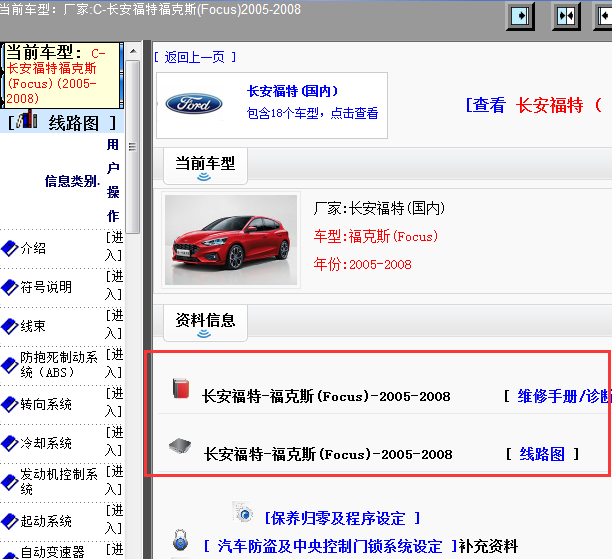Select 转向系统 in the sidebar list
This screenshot has height=559, width=612.
coord(46,404)
